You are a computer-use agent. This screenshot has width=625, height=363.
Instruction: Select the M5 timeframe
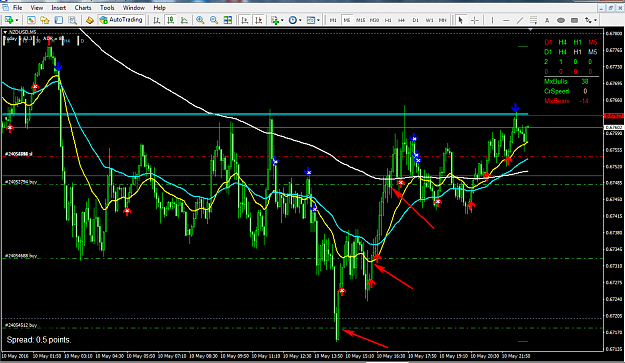347,20
